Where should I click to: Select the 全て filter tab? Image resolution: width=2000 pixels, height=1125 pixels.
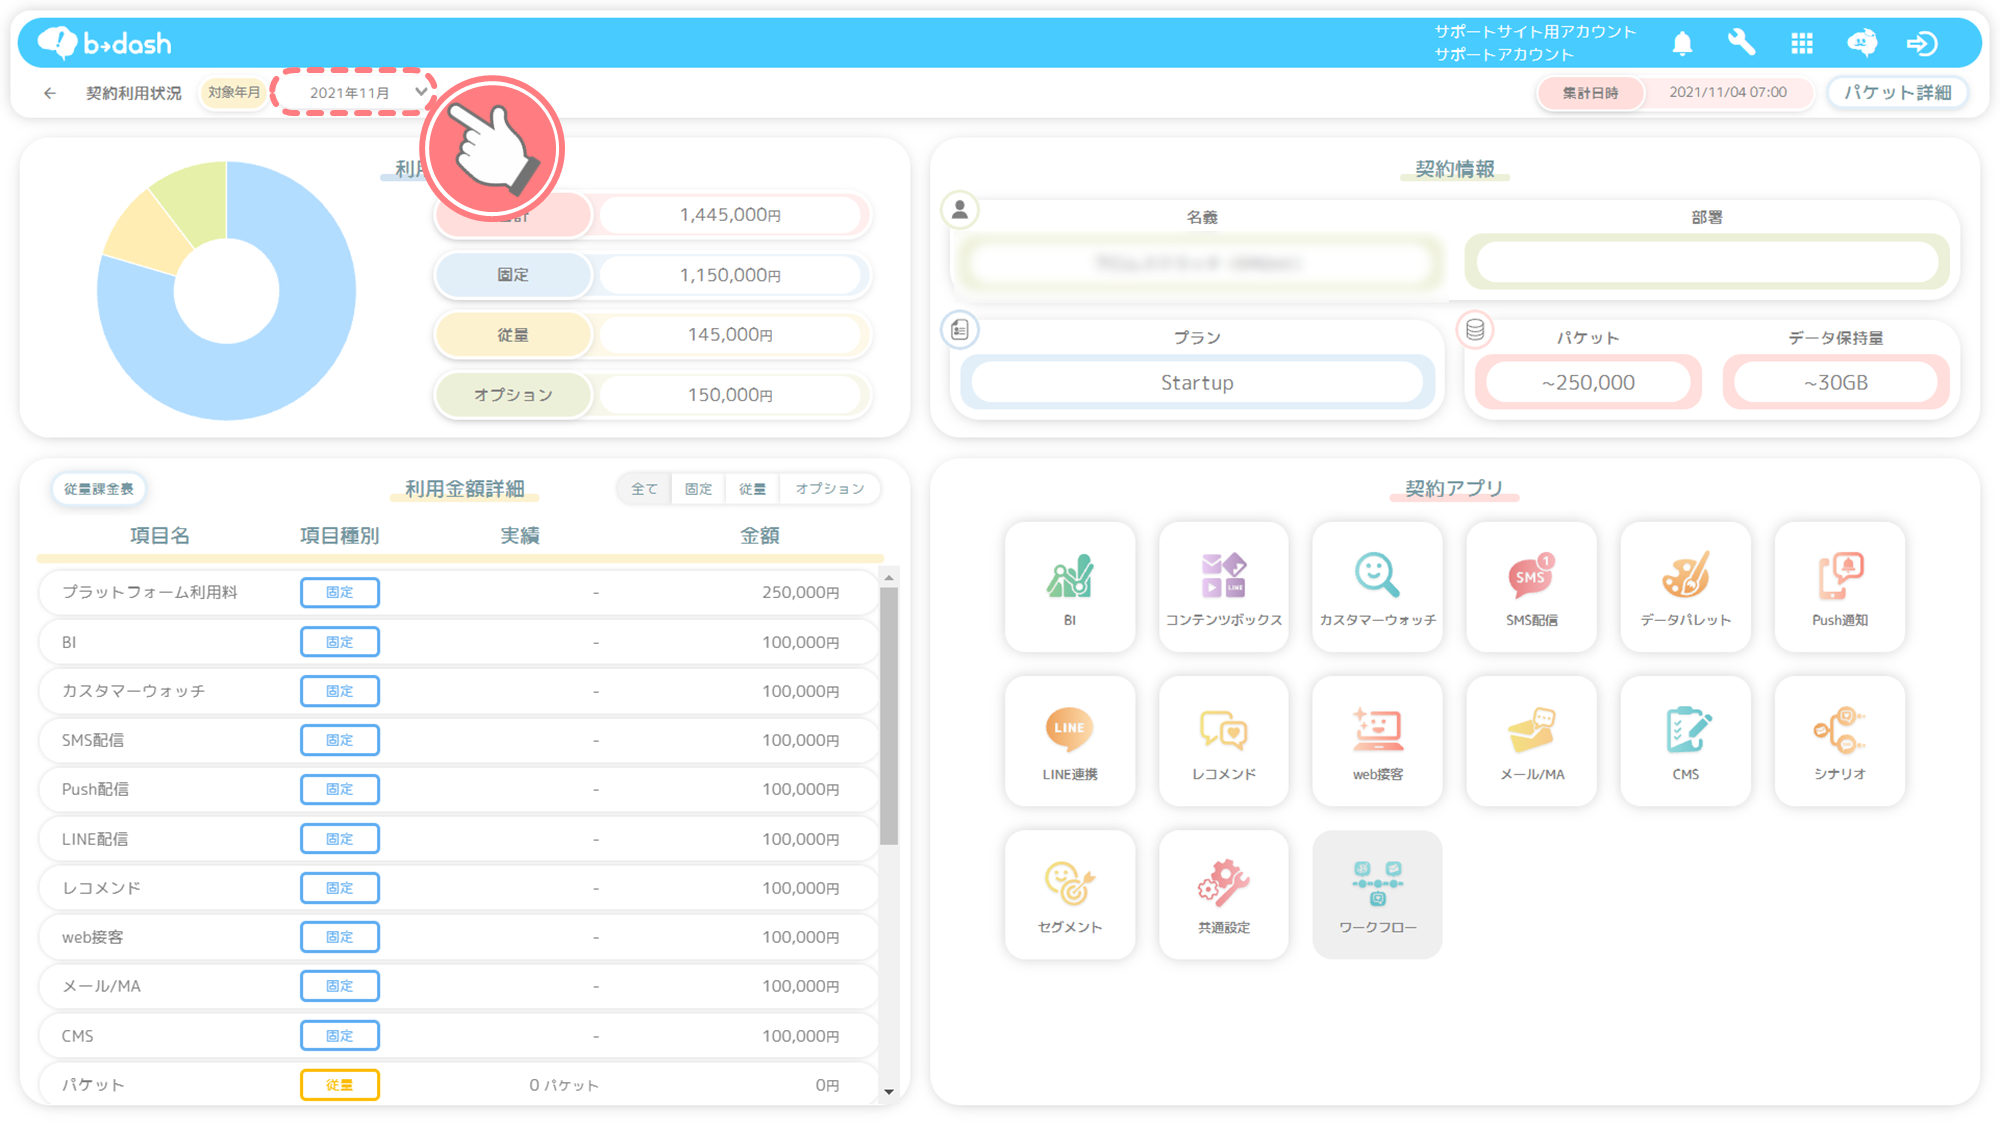tap(644, 489)
